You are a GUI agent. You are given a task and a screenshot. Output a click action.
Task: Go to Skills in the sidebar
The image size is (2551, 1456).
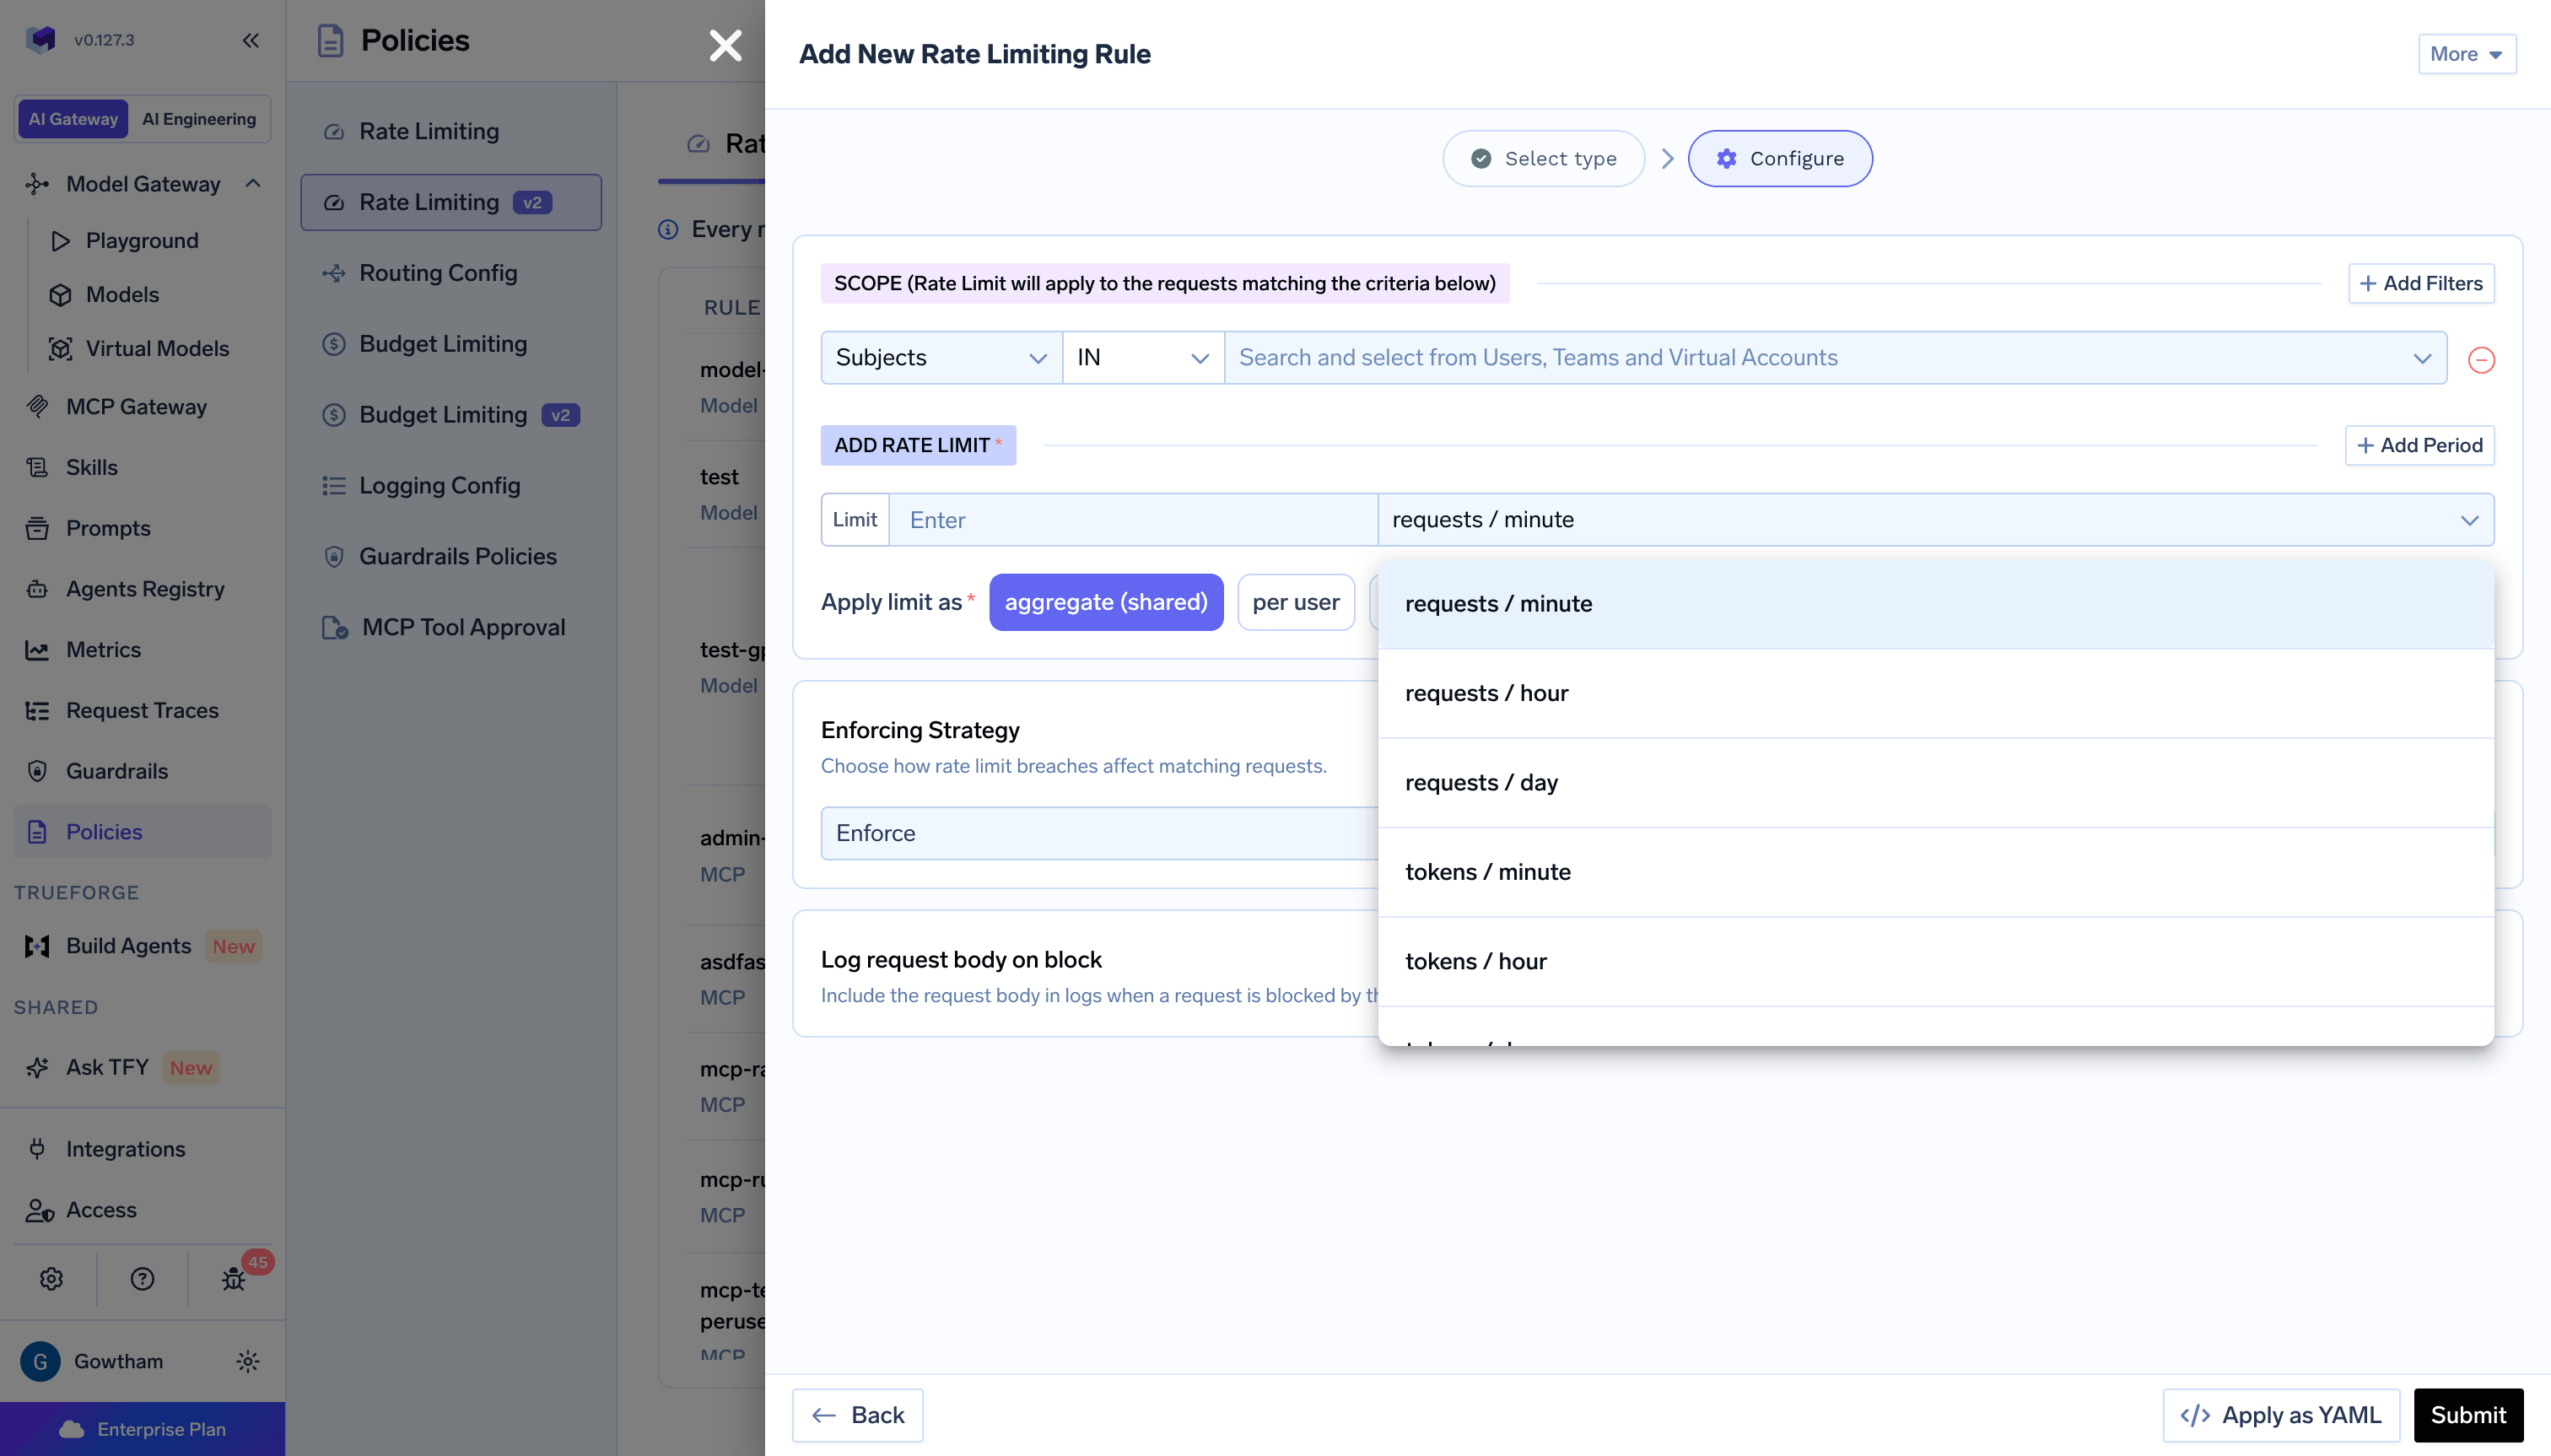point(91,468)
